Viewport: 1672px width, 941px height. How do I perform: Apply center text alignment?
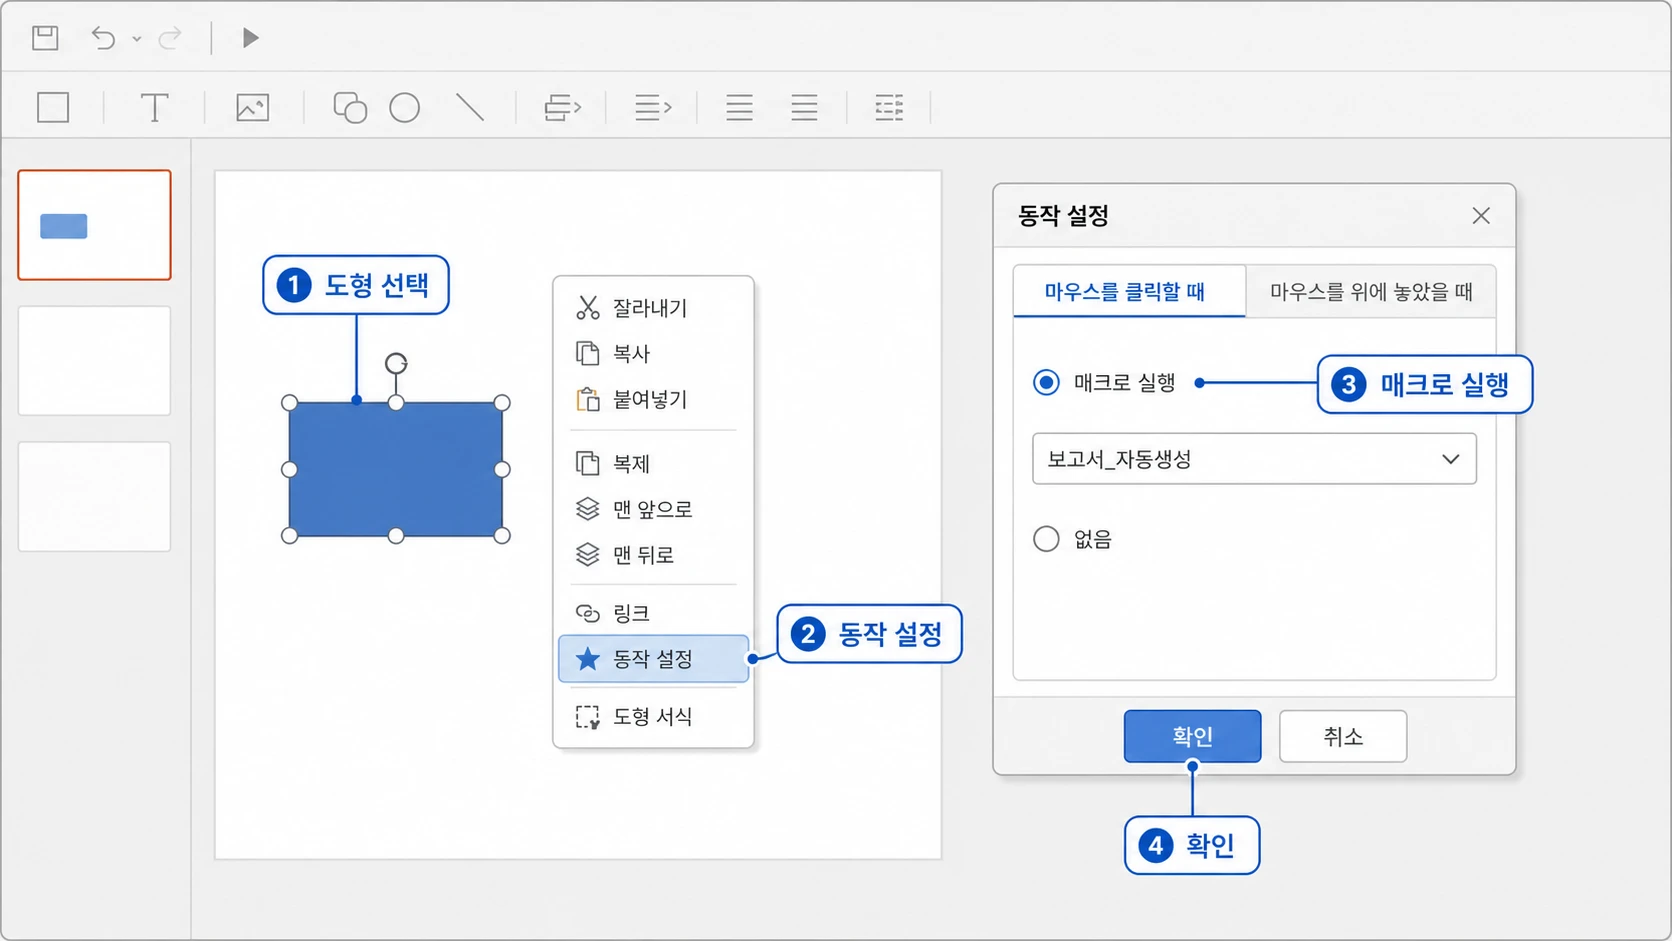pos(739,107)
